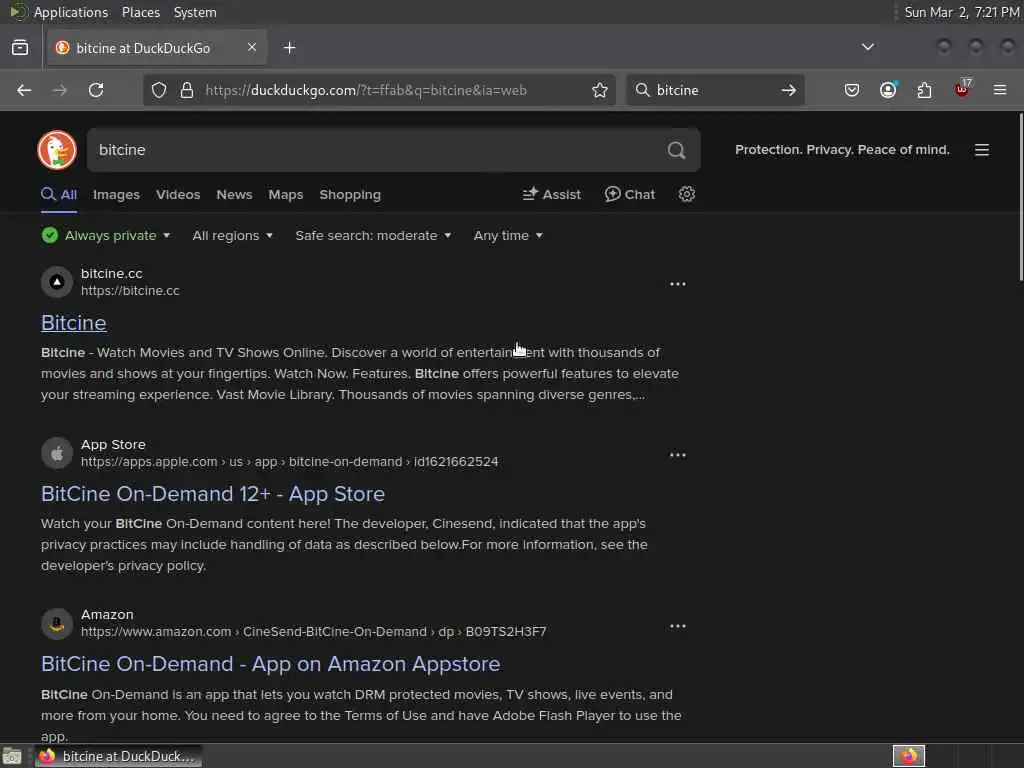Click the clock showing Sun Mar 2
This screenshot has height=768, width=1024.
pyautogui.click(x=961, y=12)
